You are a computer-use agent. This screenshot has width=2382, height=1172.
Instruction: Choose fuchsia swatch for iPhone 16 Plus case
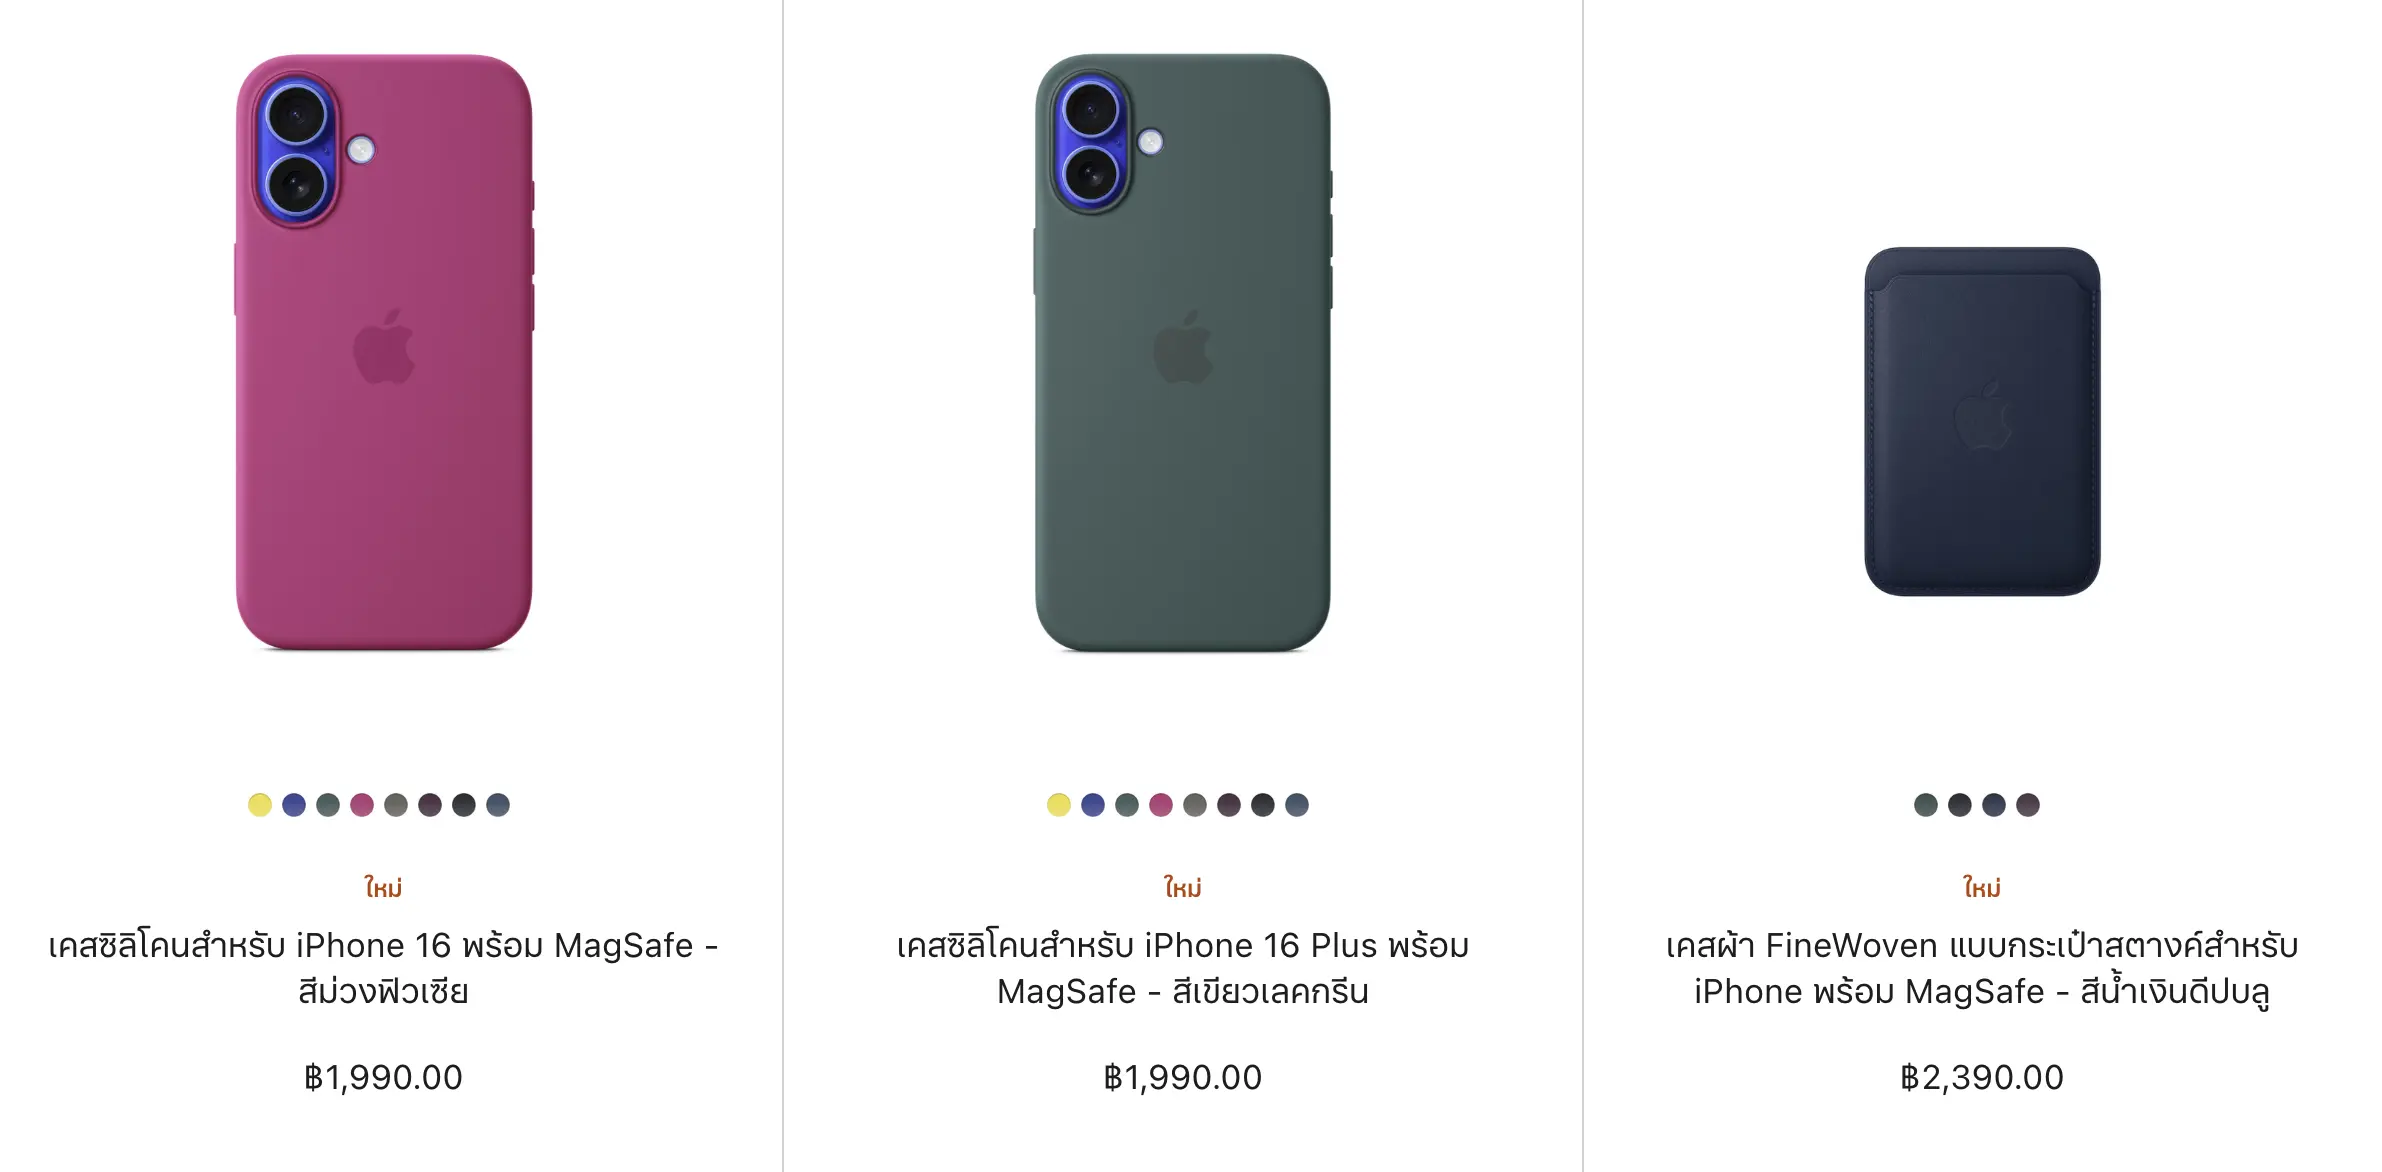[1161, 805]
